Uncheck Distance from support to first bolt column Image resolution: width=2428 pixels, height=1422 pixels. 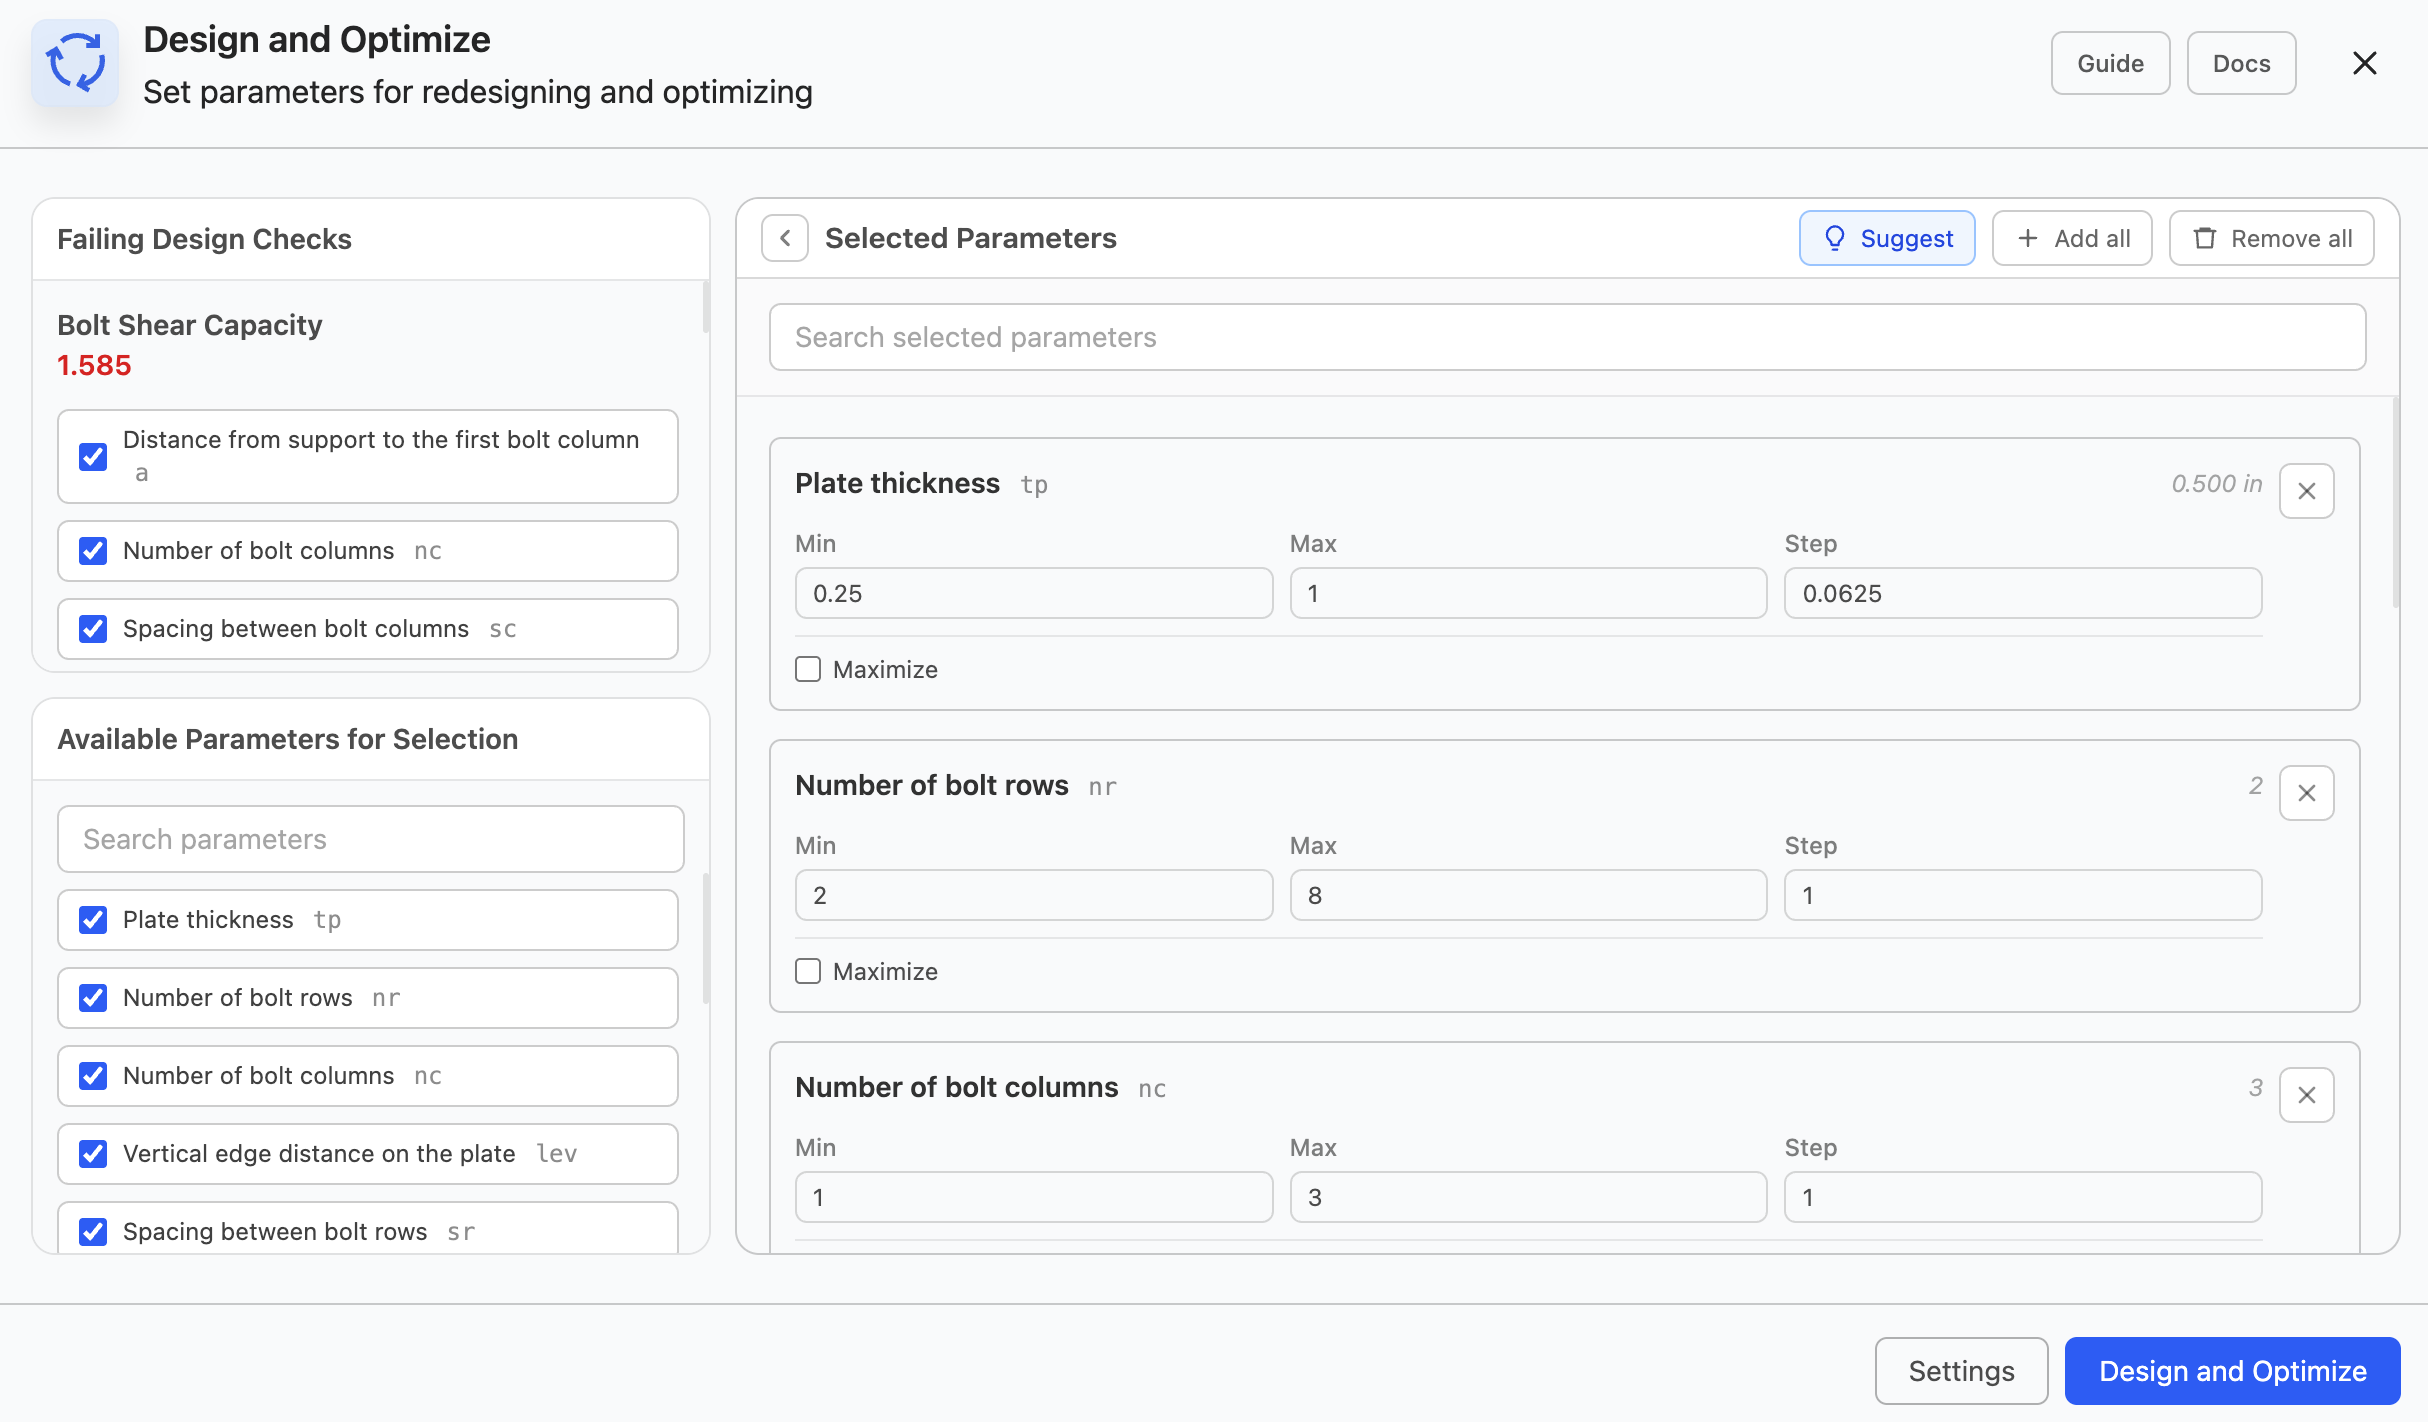(93, 457)
